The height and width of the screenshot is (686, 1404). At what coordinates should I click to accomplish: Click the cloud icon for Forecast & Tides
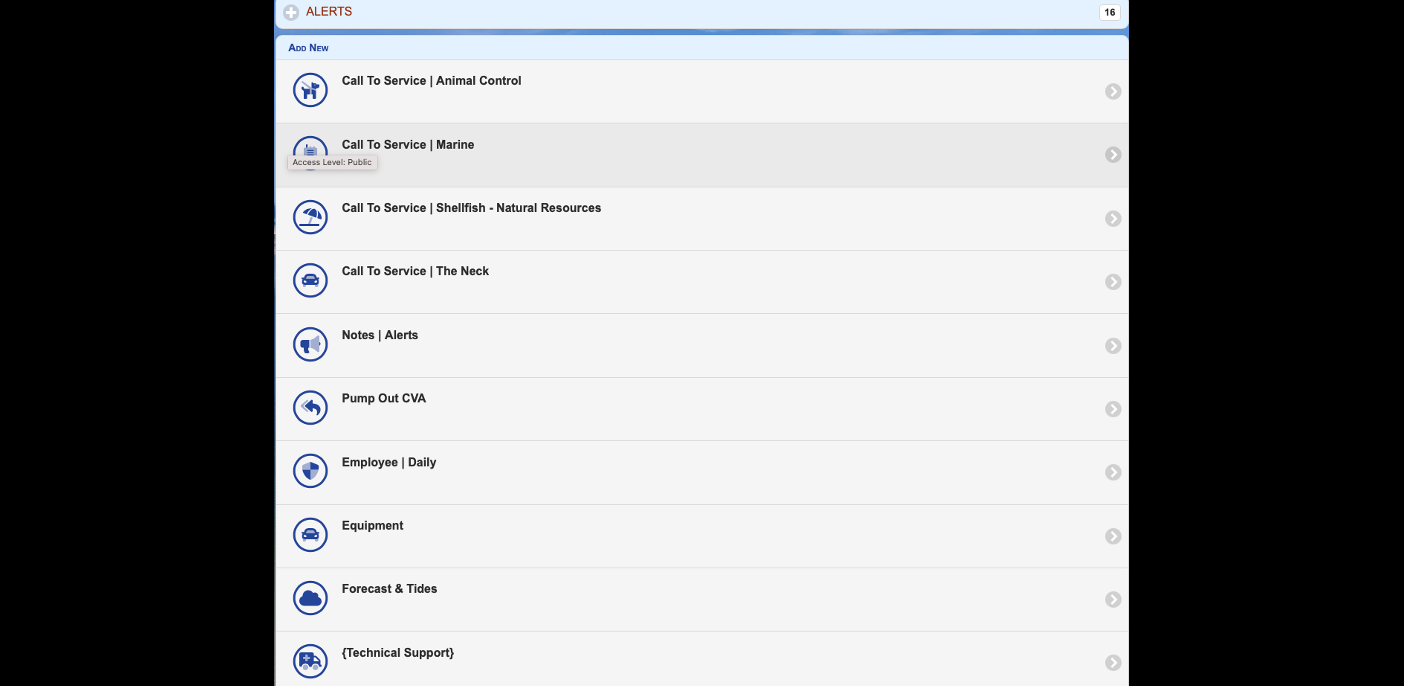click(x=310, y=598)
